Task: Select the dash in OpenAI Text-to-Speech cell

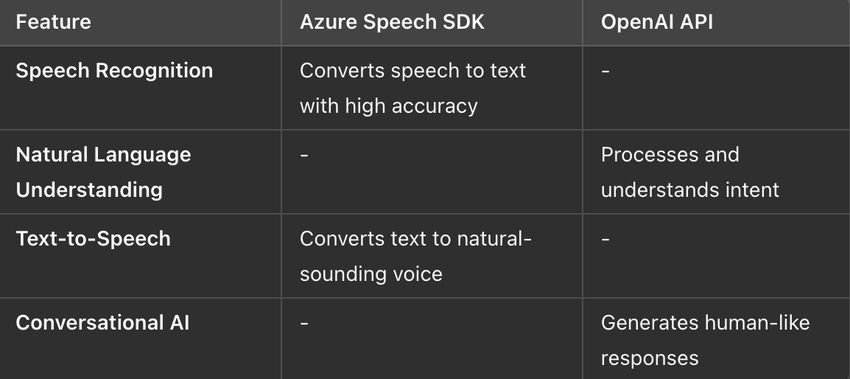Action: click(x=605, y=239)
